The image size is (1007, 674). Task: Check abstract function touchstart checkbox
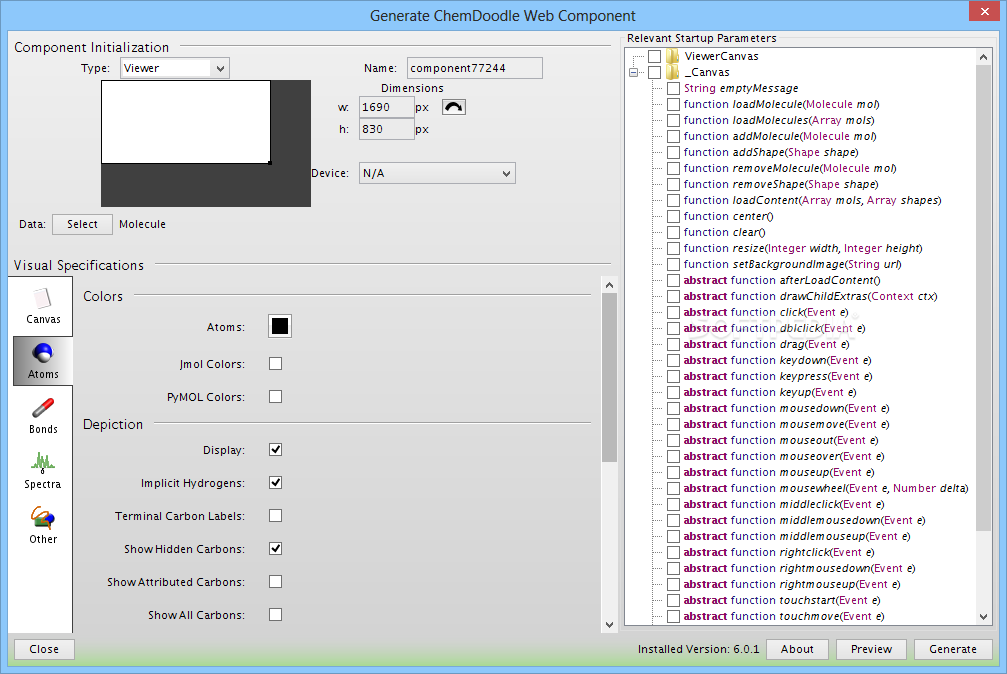673,600
